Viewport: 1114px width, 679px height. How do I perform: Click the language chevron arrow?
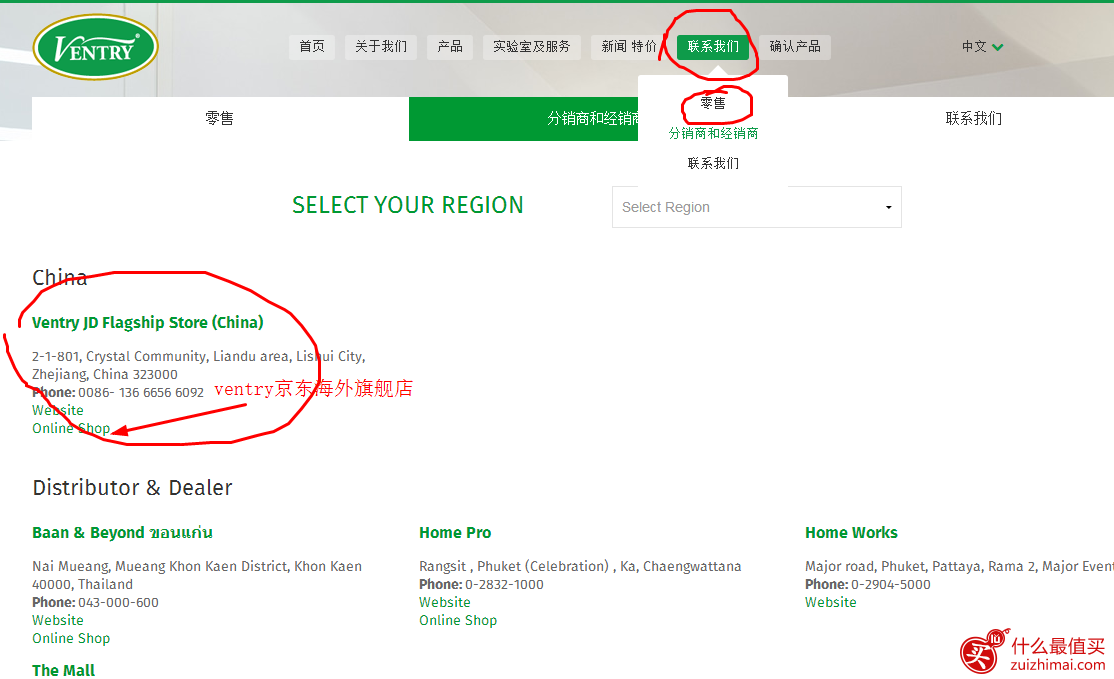(x=997, y=48)
